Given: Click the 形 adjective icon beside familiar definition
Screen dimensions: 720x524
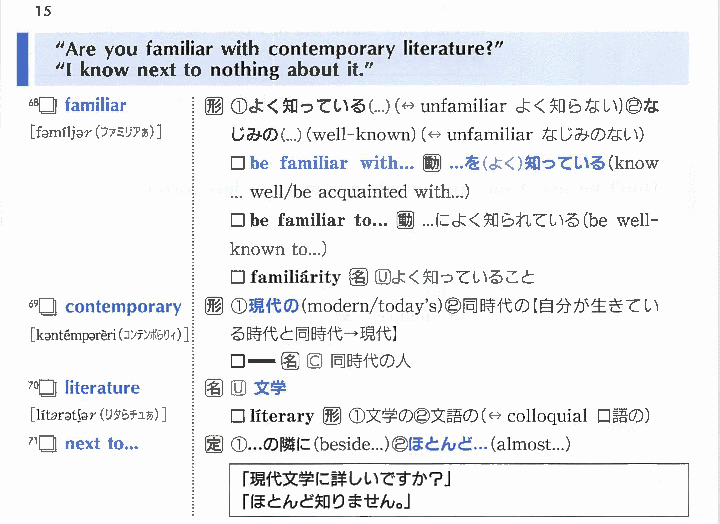Looking at the screenshot, I should click(x=213, y=106).
